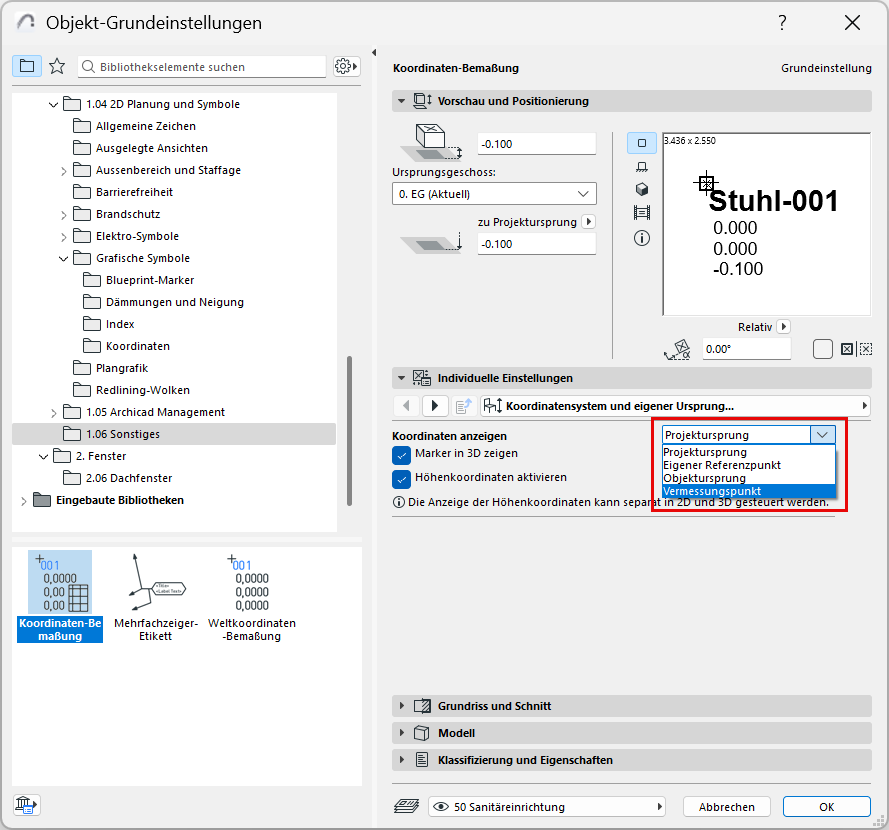The width and height of the screenshot is (889, 830).
Task: Open the 50 Sanitäreinrichtung layer selector
Action: click(x=547, y=806)
